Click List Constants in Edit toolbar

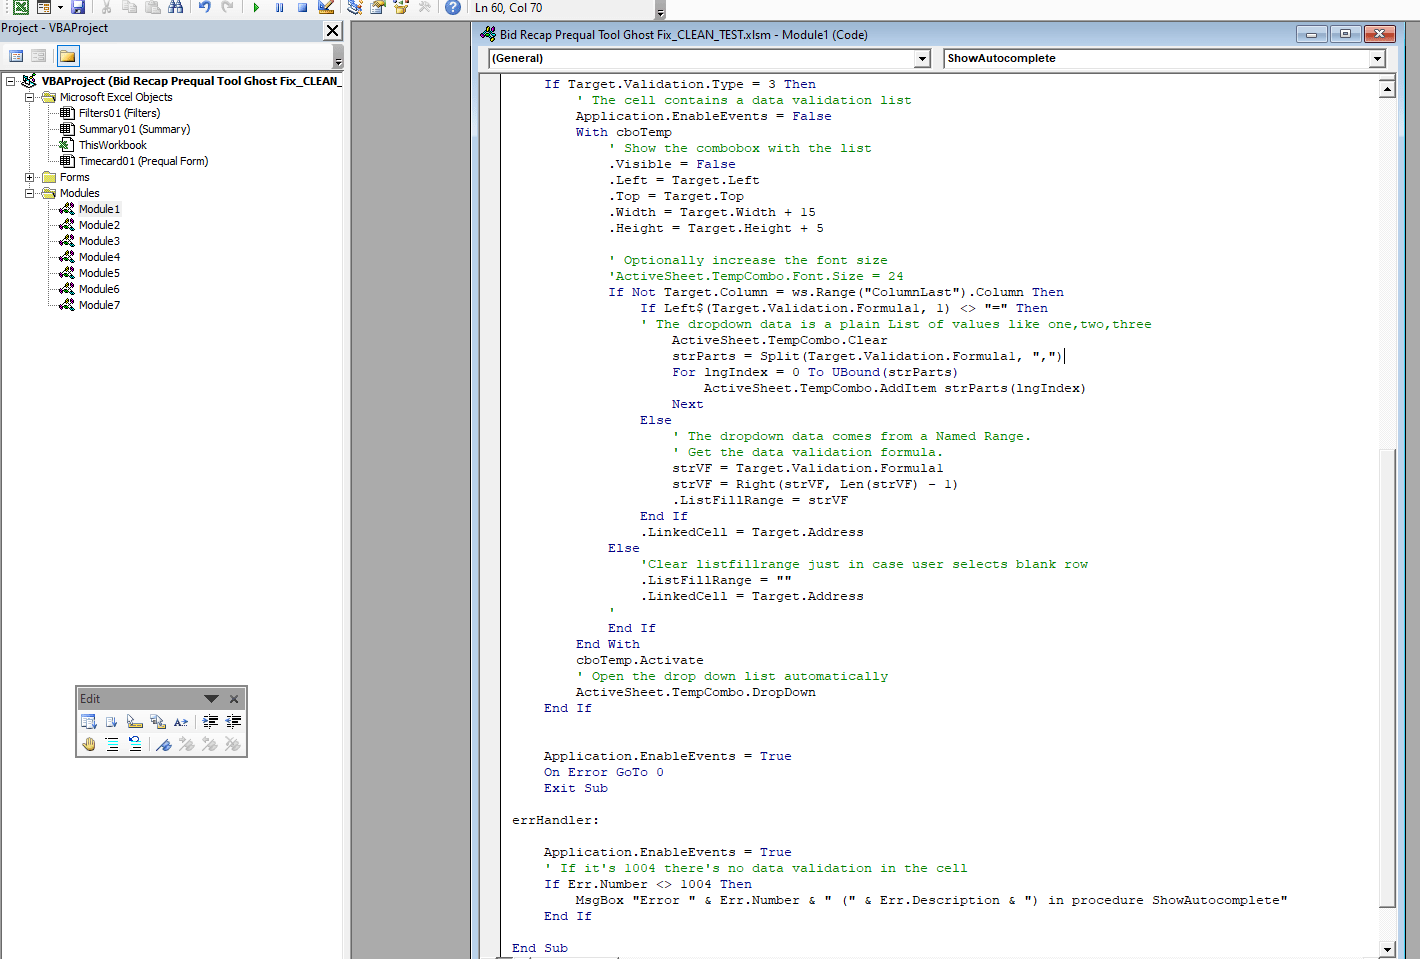(111, 722)
